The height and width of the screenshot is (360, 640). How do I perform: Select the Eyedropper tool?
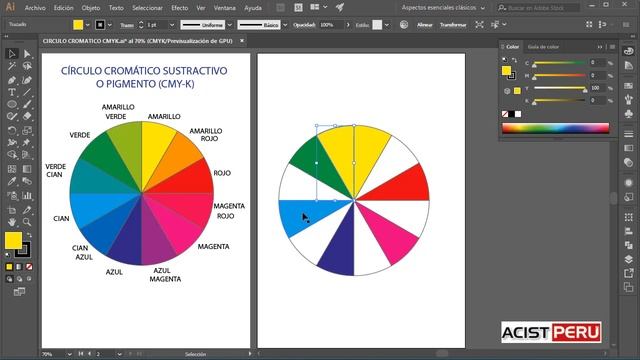pos(12,181)
